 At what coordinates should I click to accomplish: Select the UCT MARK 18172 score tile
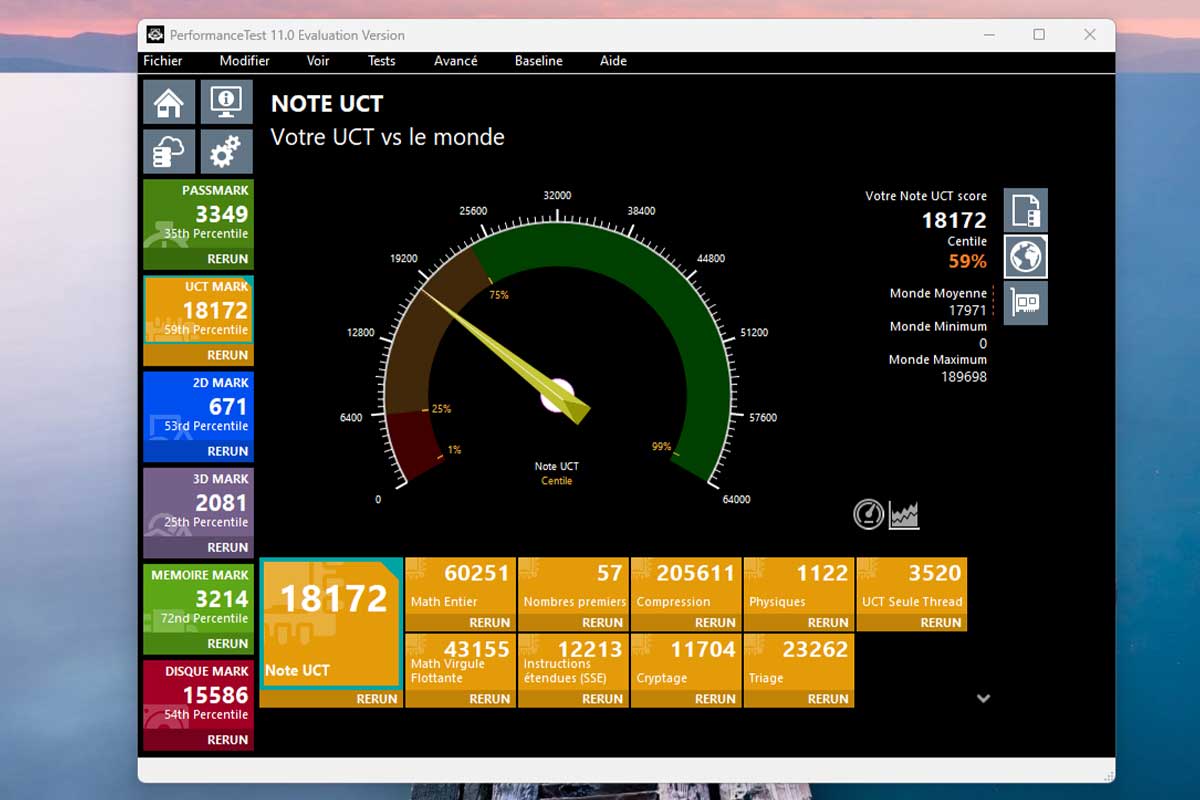[x=198, y=310]
